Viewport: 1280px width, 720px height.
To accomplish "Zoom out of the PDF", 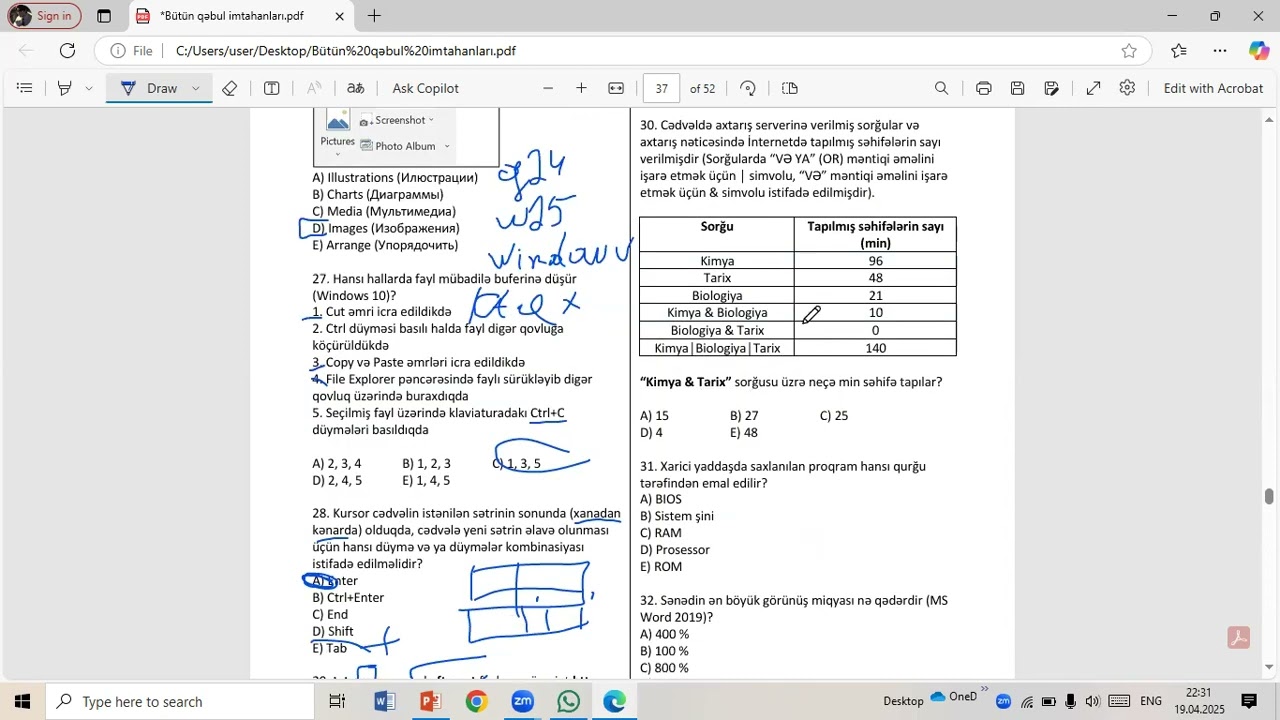I will pyautogui.click(x=548, y=88).
